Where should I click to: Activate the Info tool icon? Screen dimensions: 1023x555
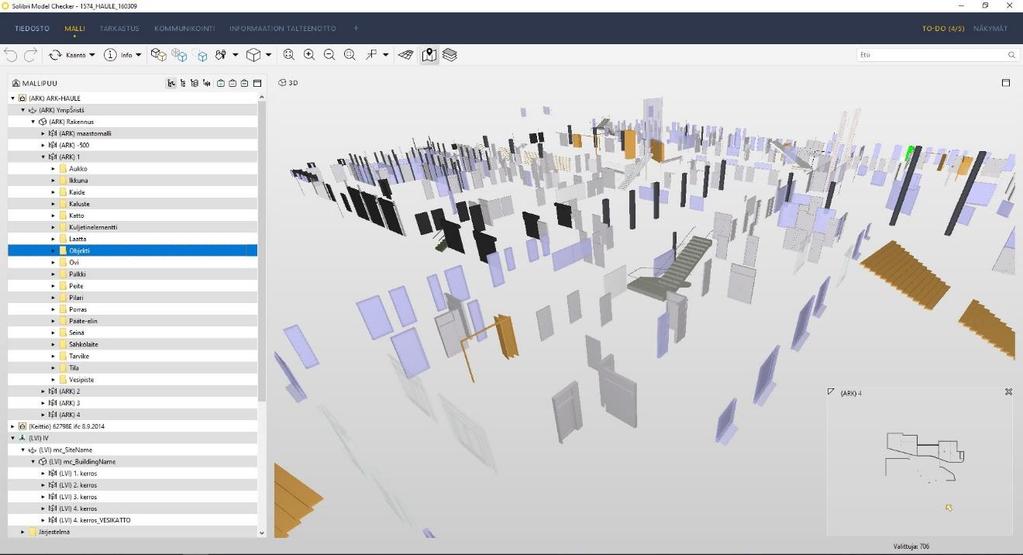coord(110,55)
